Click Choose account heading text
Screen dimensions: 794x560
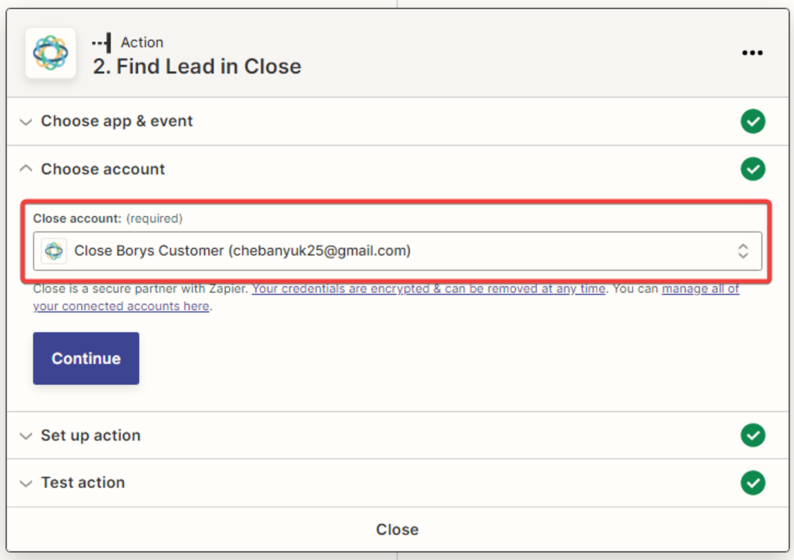[x=103, y=169]
